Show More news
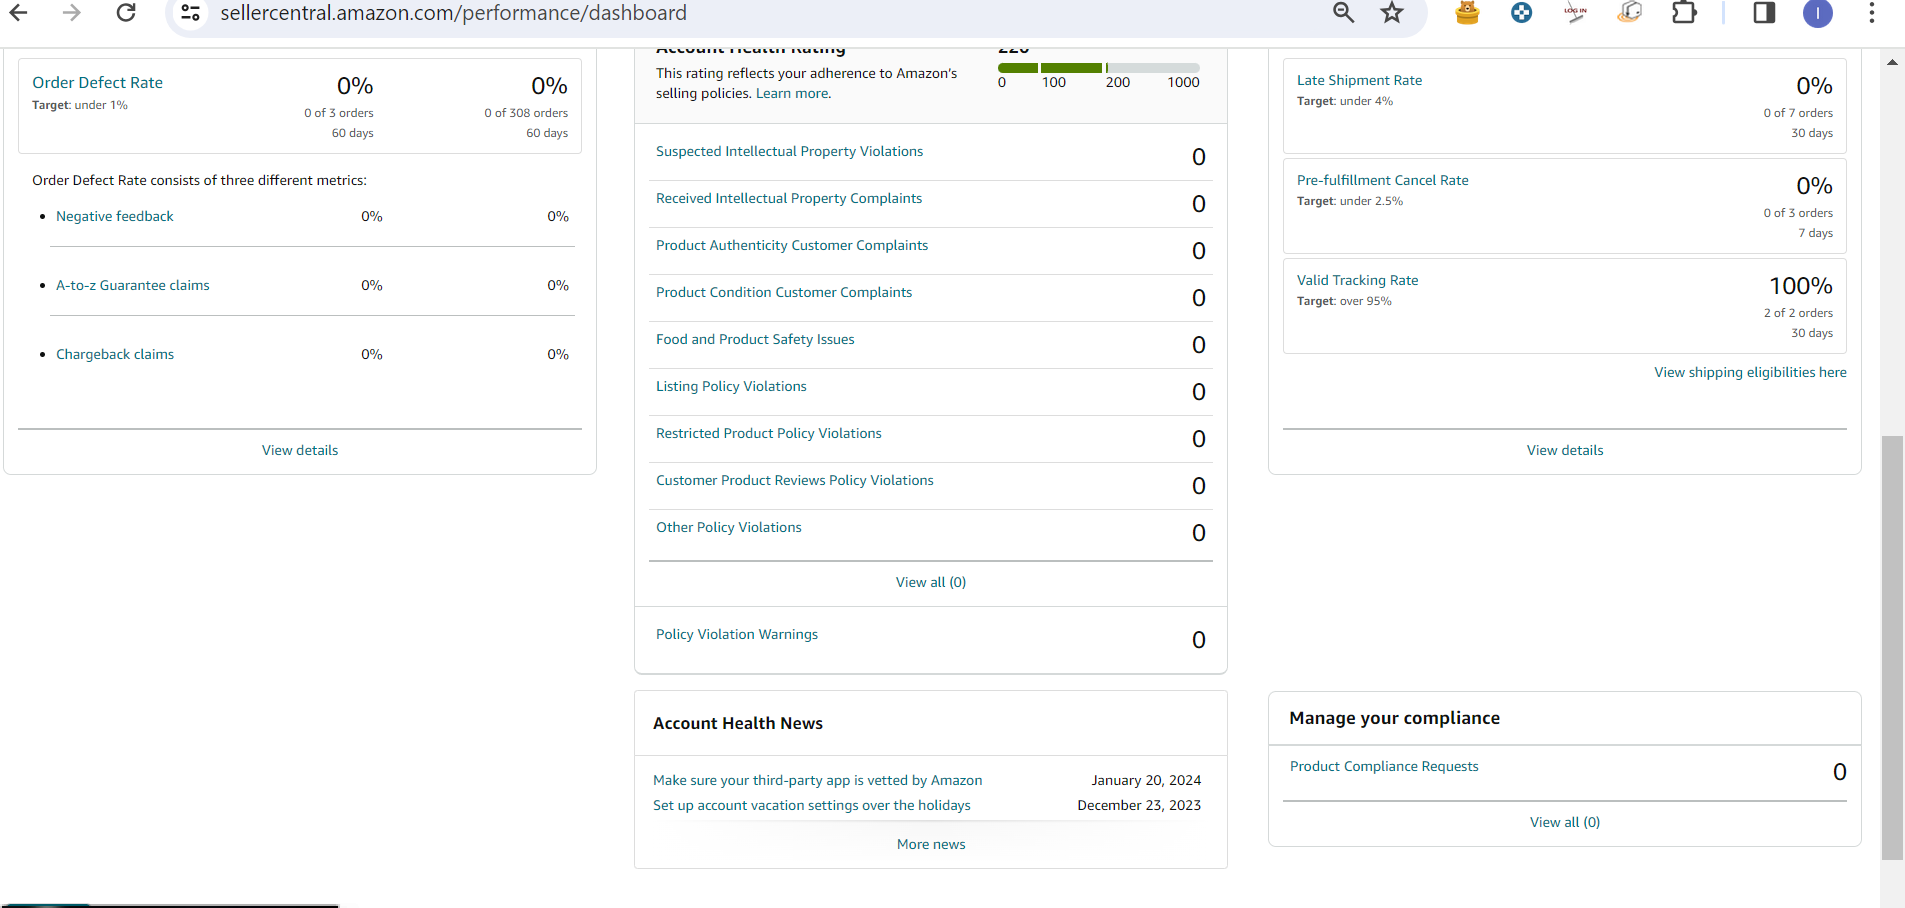 point(931,844)
